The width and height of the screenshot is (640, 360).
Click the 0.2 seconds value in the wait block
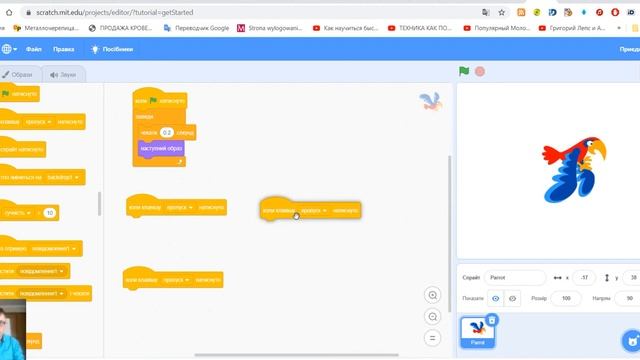(x=167, y=133)
